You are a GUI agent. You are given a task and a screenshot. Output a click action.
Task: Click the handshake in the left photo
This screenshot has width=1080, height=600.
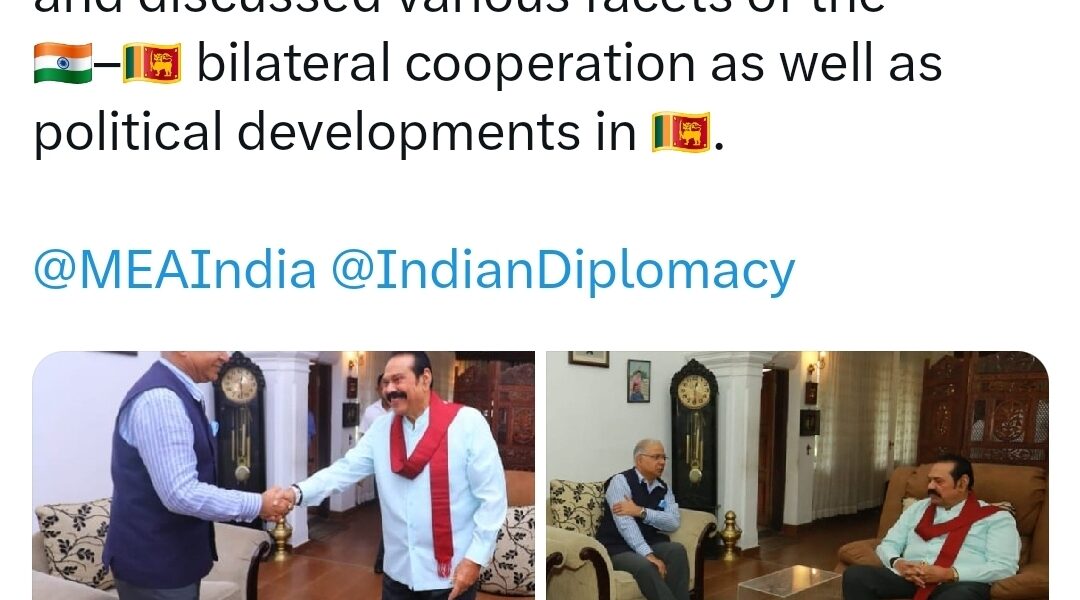pyautogui.click(x=277, y=503)
